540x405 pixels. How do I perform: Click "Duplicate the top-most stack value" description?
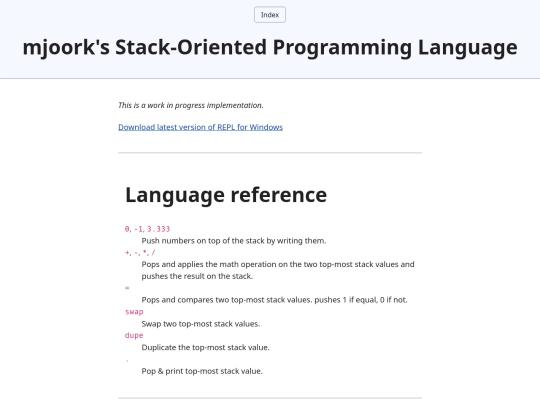[x=206, y=347]
